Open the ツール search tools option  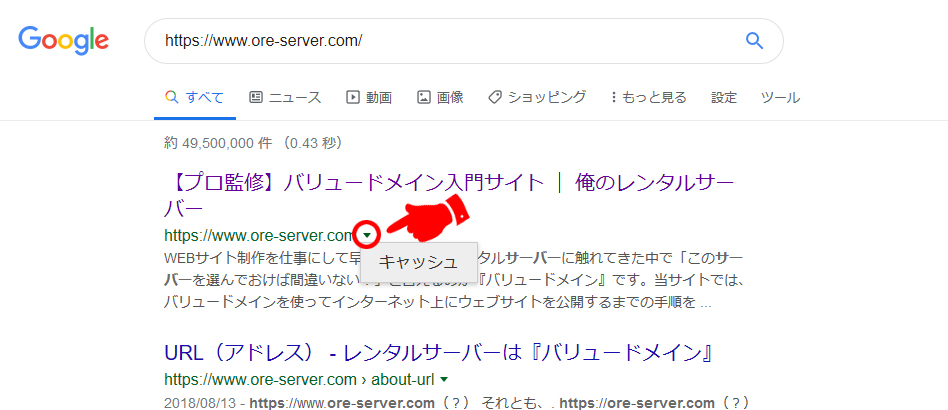780,97
